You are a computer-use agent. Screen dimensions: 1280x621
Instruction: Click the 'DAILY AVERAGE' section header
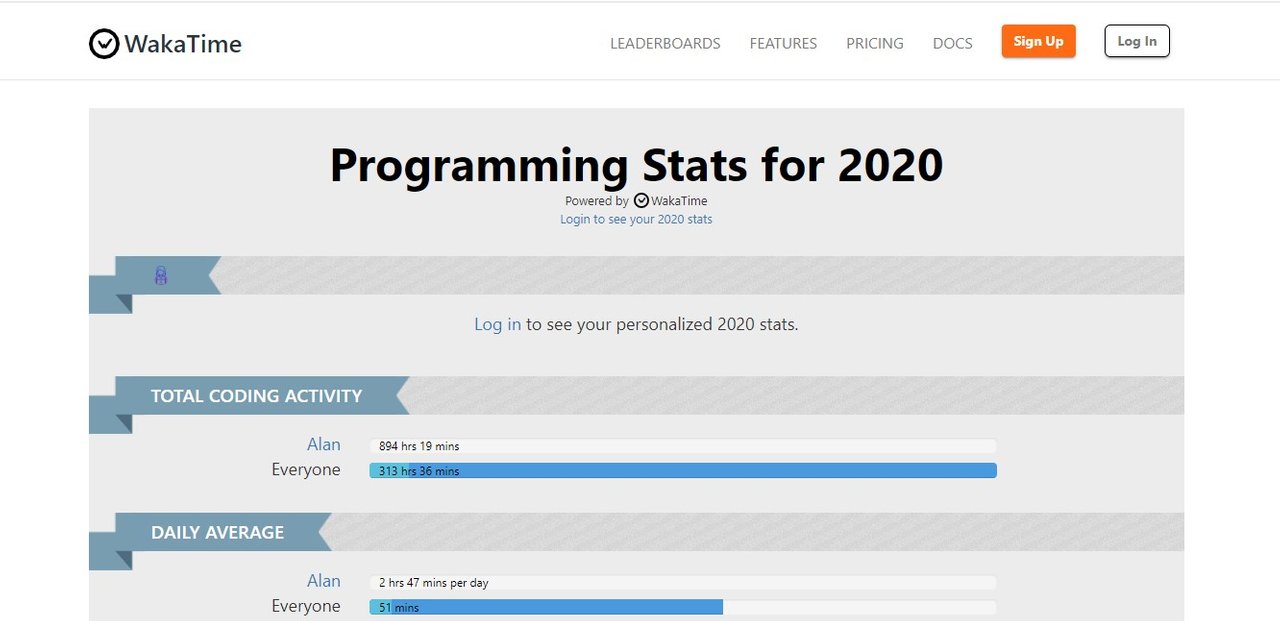click(x=218, y=532)
